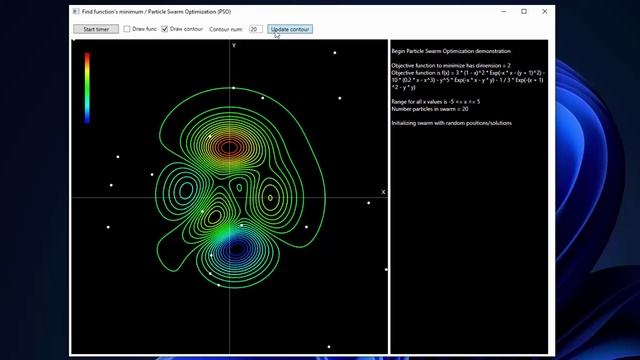Enable the Draw func checkbox
640x360 pixels.
127,29
